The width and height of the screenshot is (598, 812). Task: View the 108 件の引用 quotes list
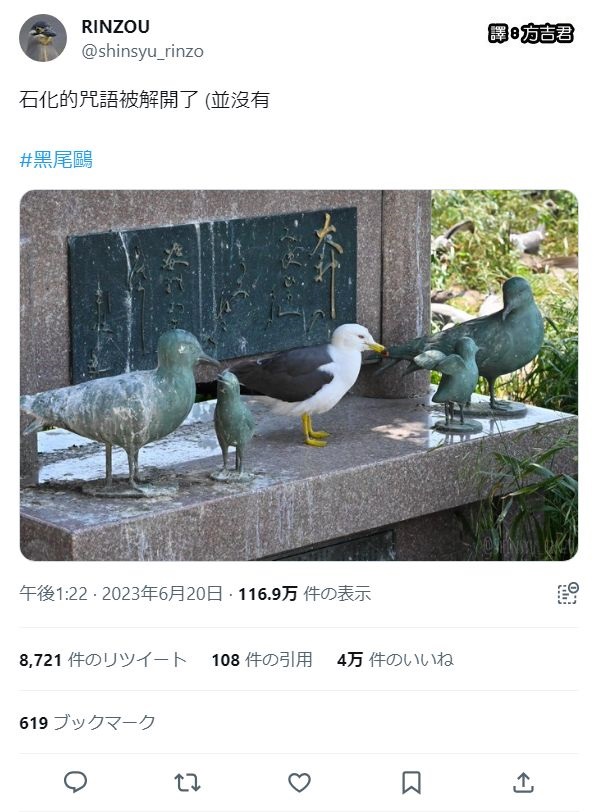pos(262,660)
